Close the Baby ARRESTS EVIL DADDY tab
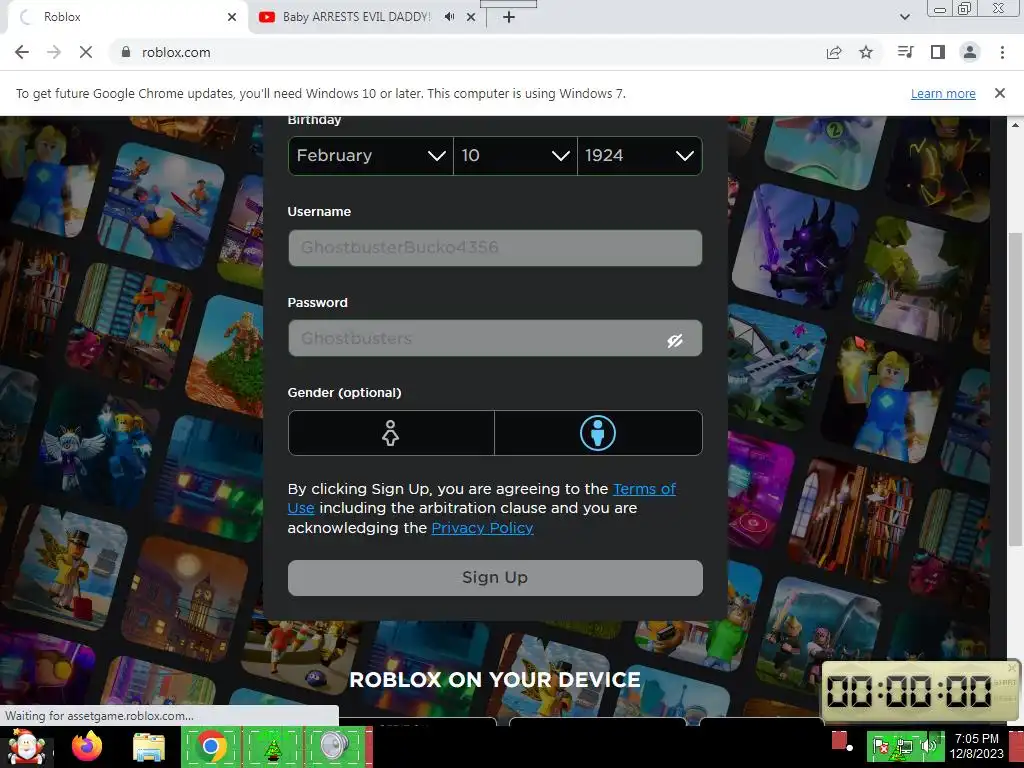 [x=471, y=17]
